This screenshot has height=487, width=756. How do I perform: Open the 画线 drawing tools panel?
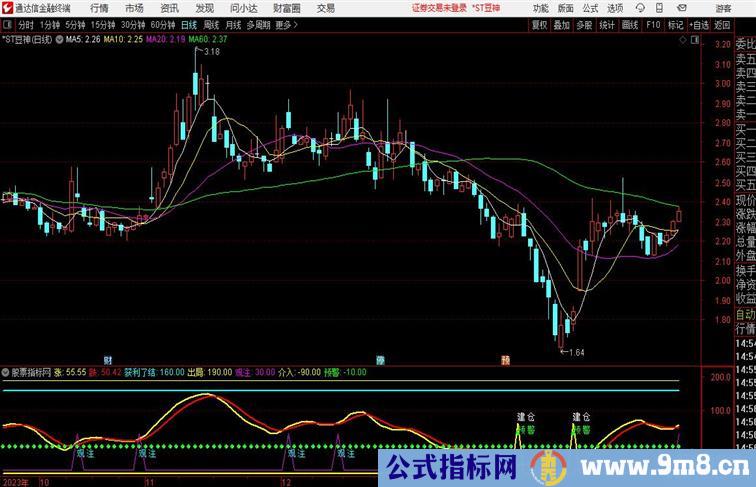point(629,25)
